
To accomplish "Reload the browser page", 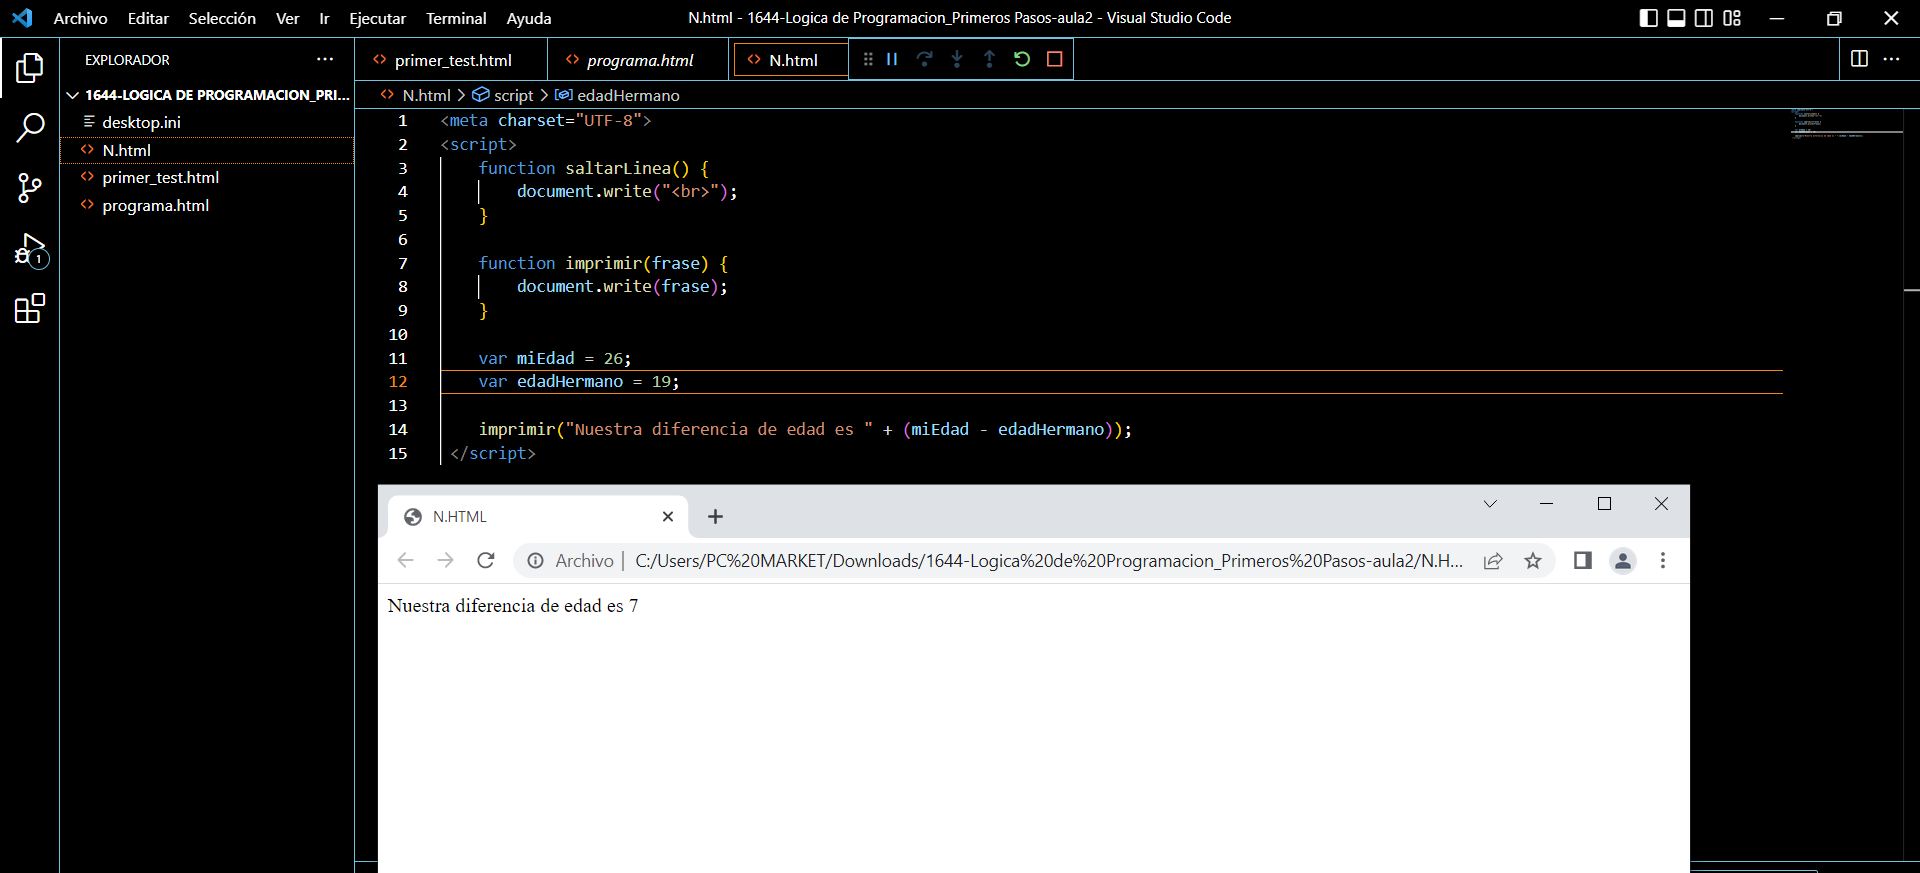I will click(486, 560).
